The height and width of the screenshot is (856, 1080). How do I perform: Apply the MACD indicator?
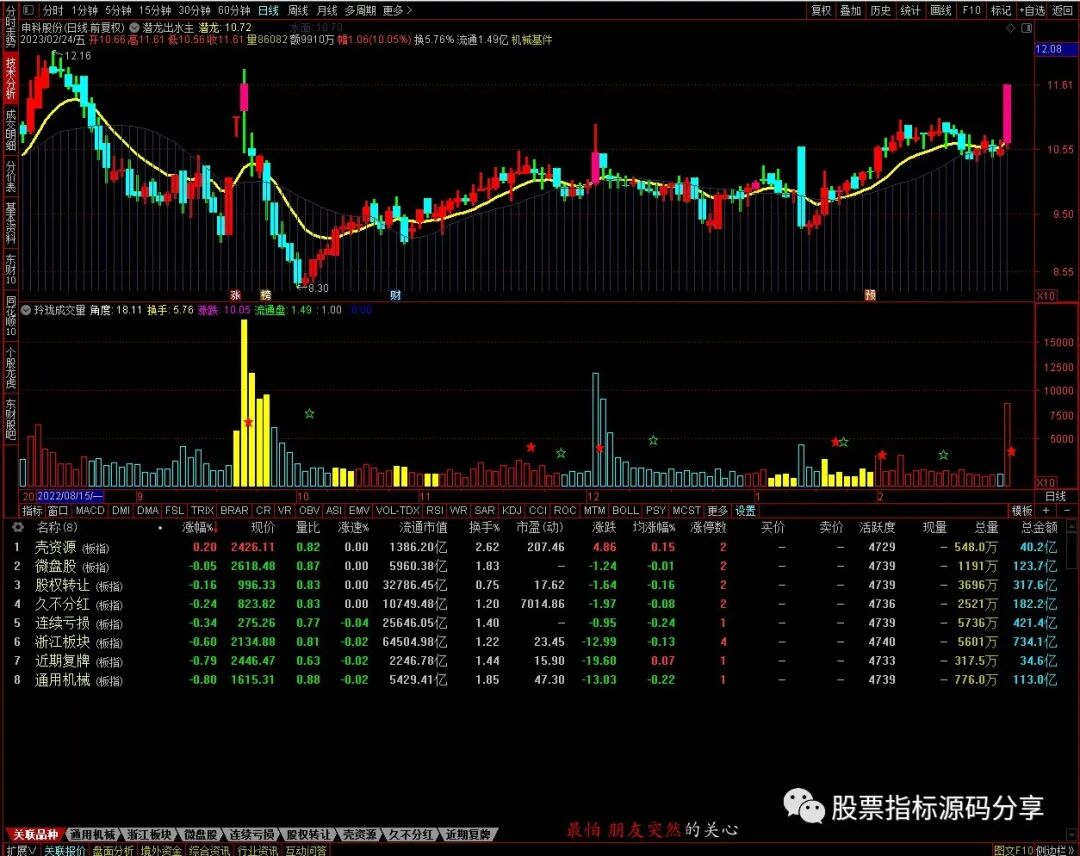(x=90, y=510)
